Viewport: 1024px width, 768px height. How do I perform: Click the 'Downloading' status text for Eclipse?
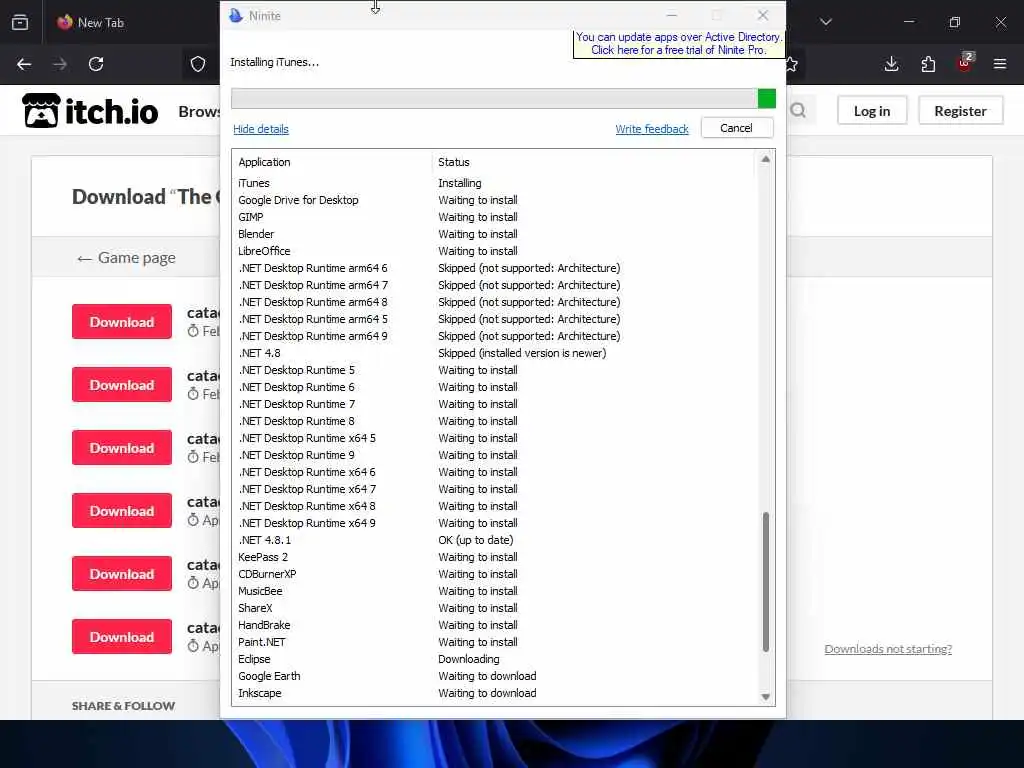pyautogui.click(x=469, y=659)
